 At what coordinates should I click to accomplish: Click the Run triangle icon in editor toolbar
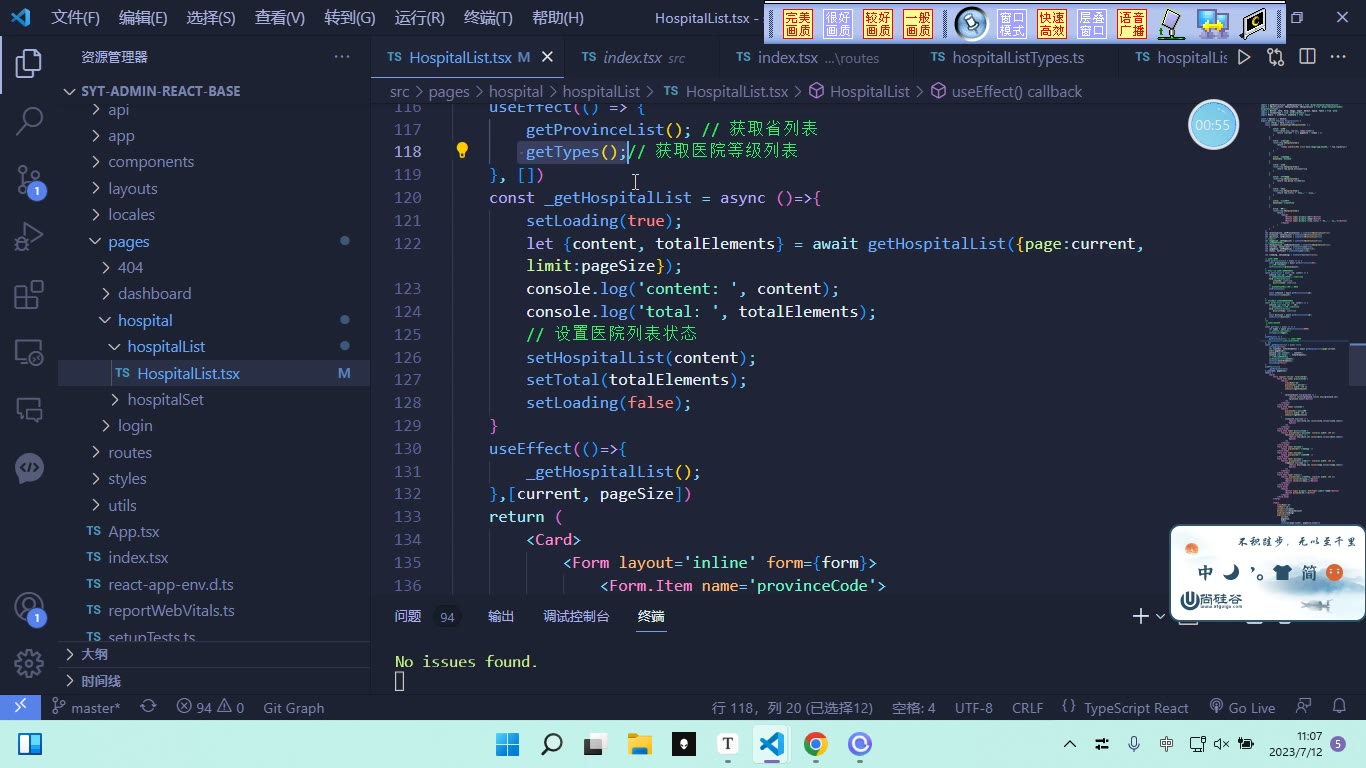(x=1244, y=57)
